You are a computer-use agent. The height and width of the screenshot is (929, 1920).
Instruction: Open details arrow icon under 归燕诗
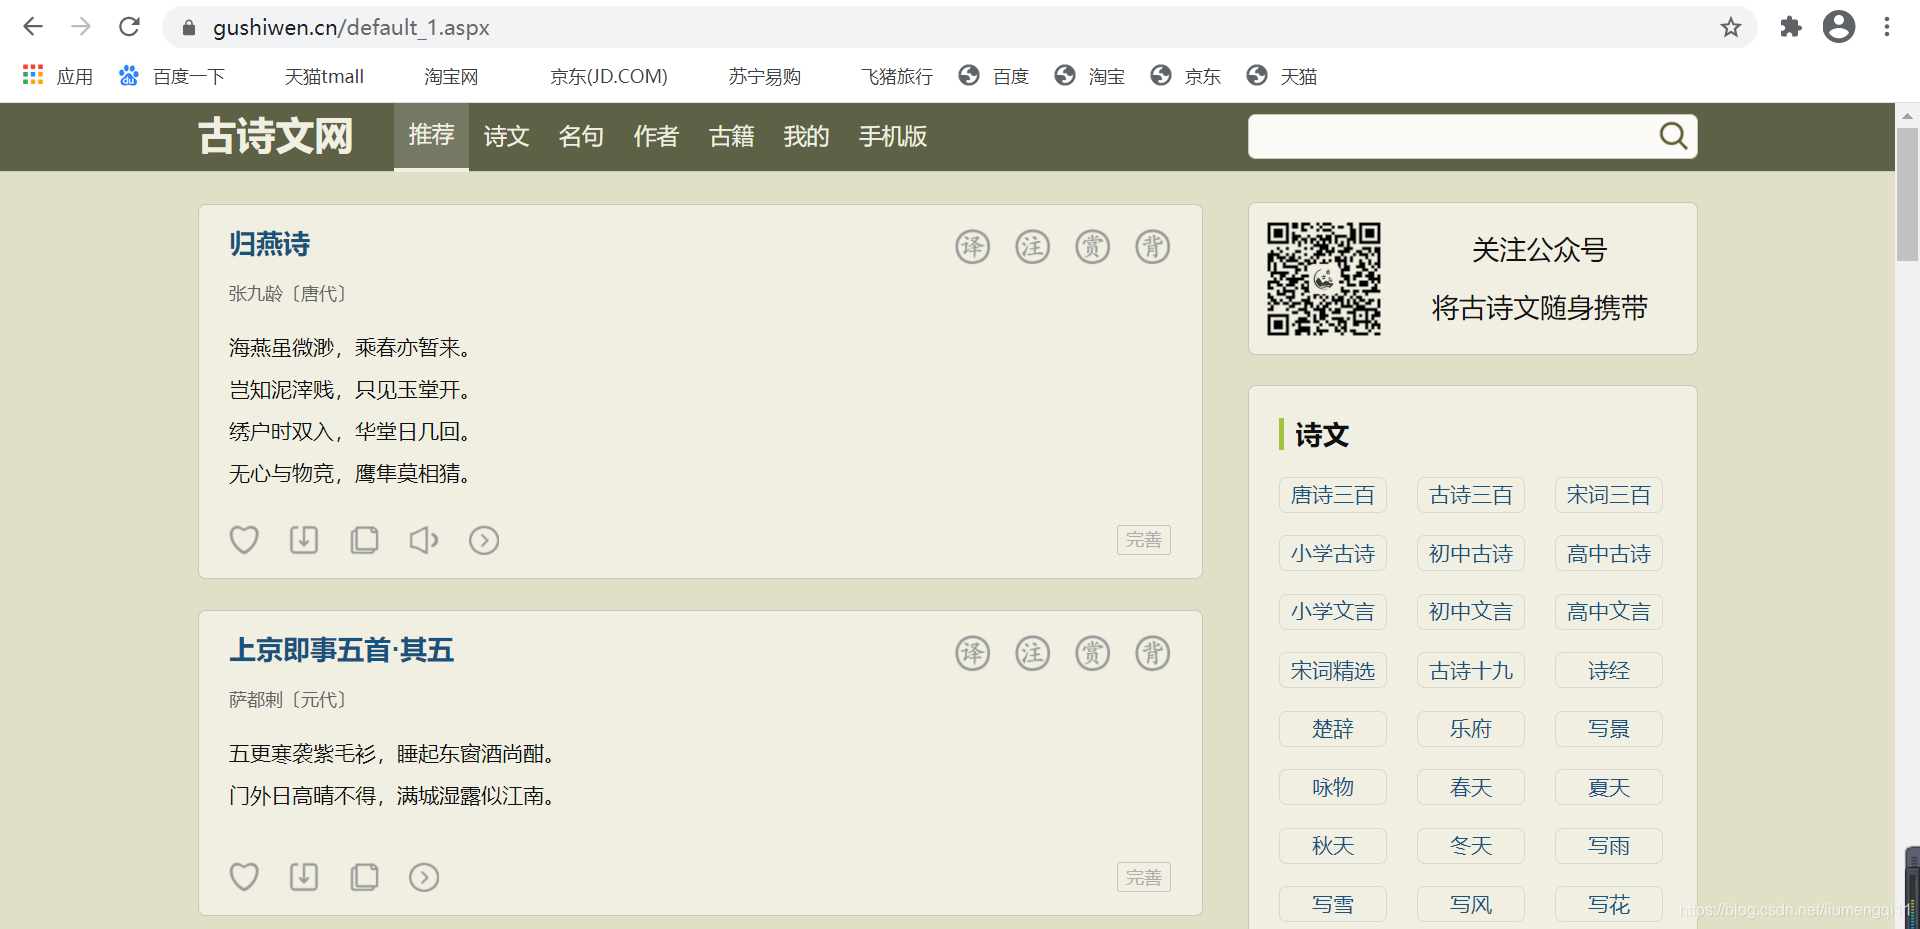click(484, 540)
